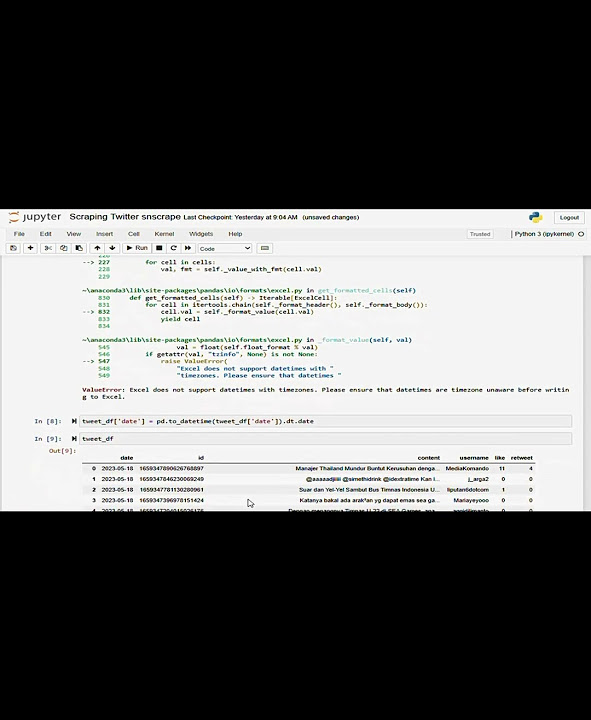
Task: Click the Out[9] output prompt
Action: (62, 451)
